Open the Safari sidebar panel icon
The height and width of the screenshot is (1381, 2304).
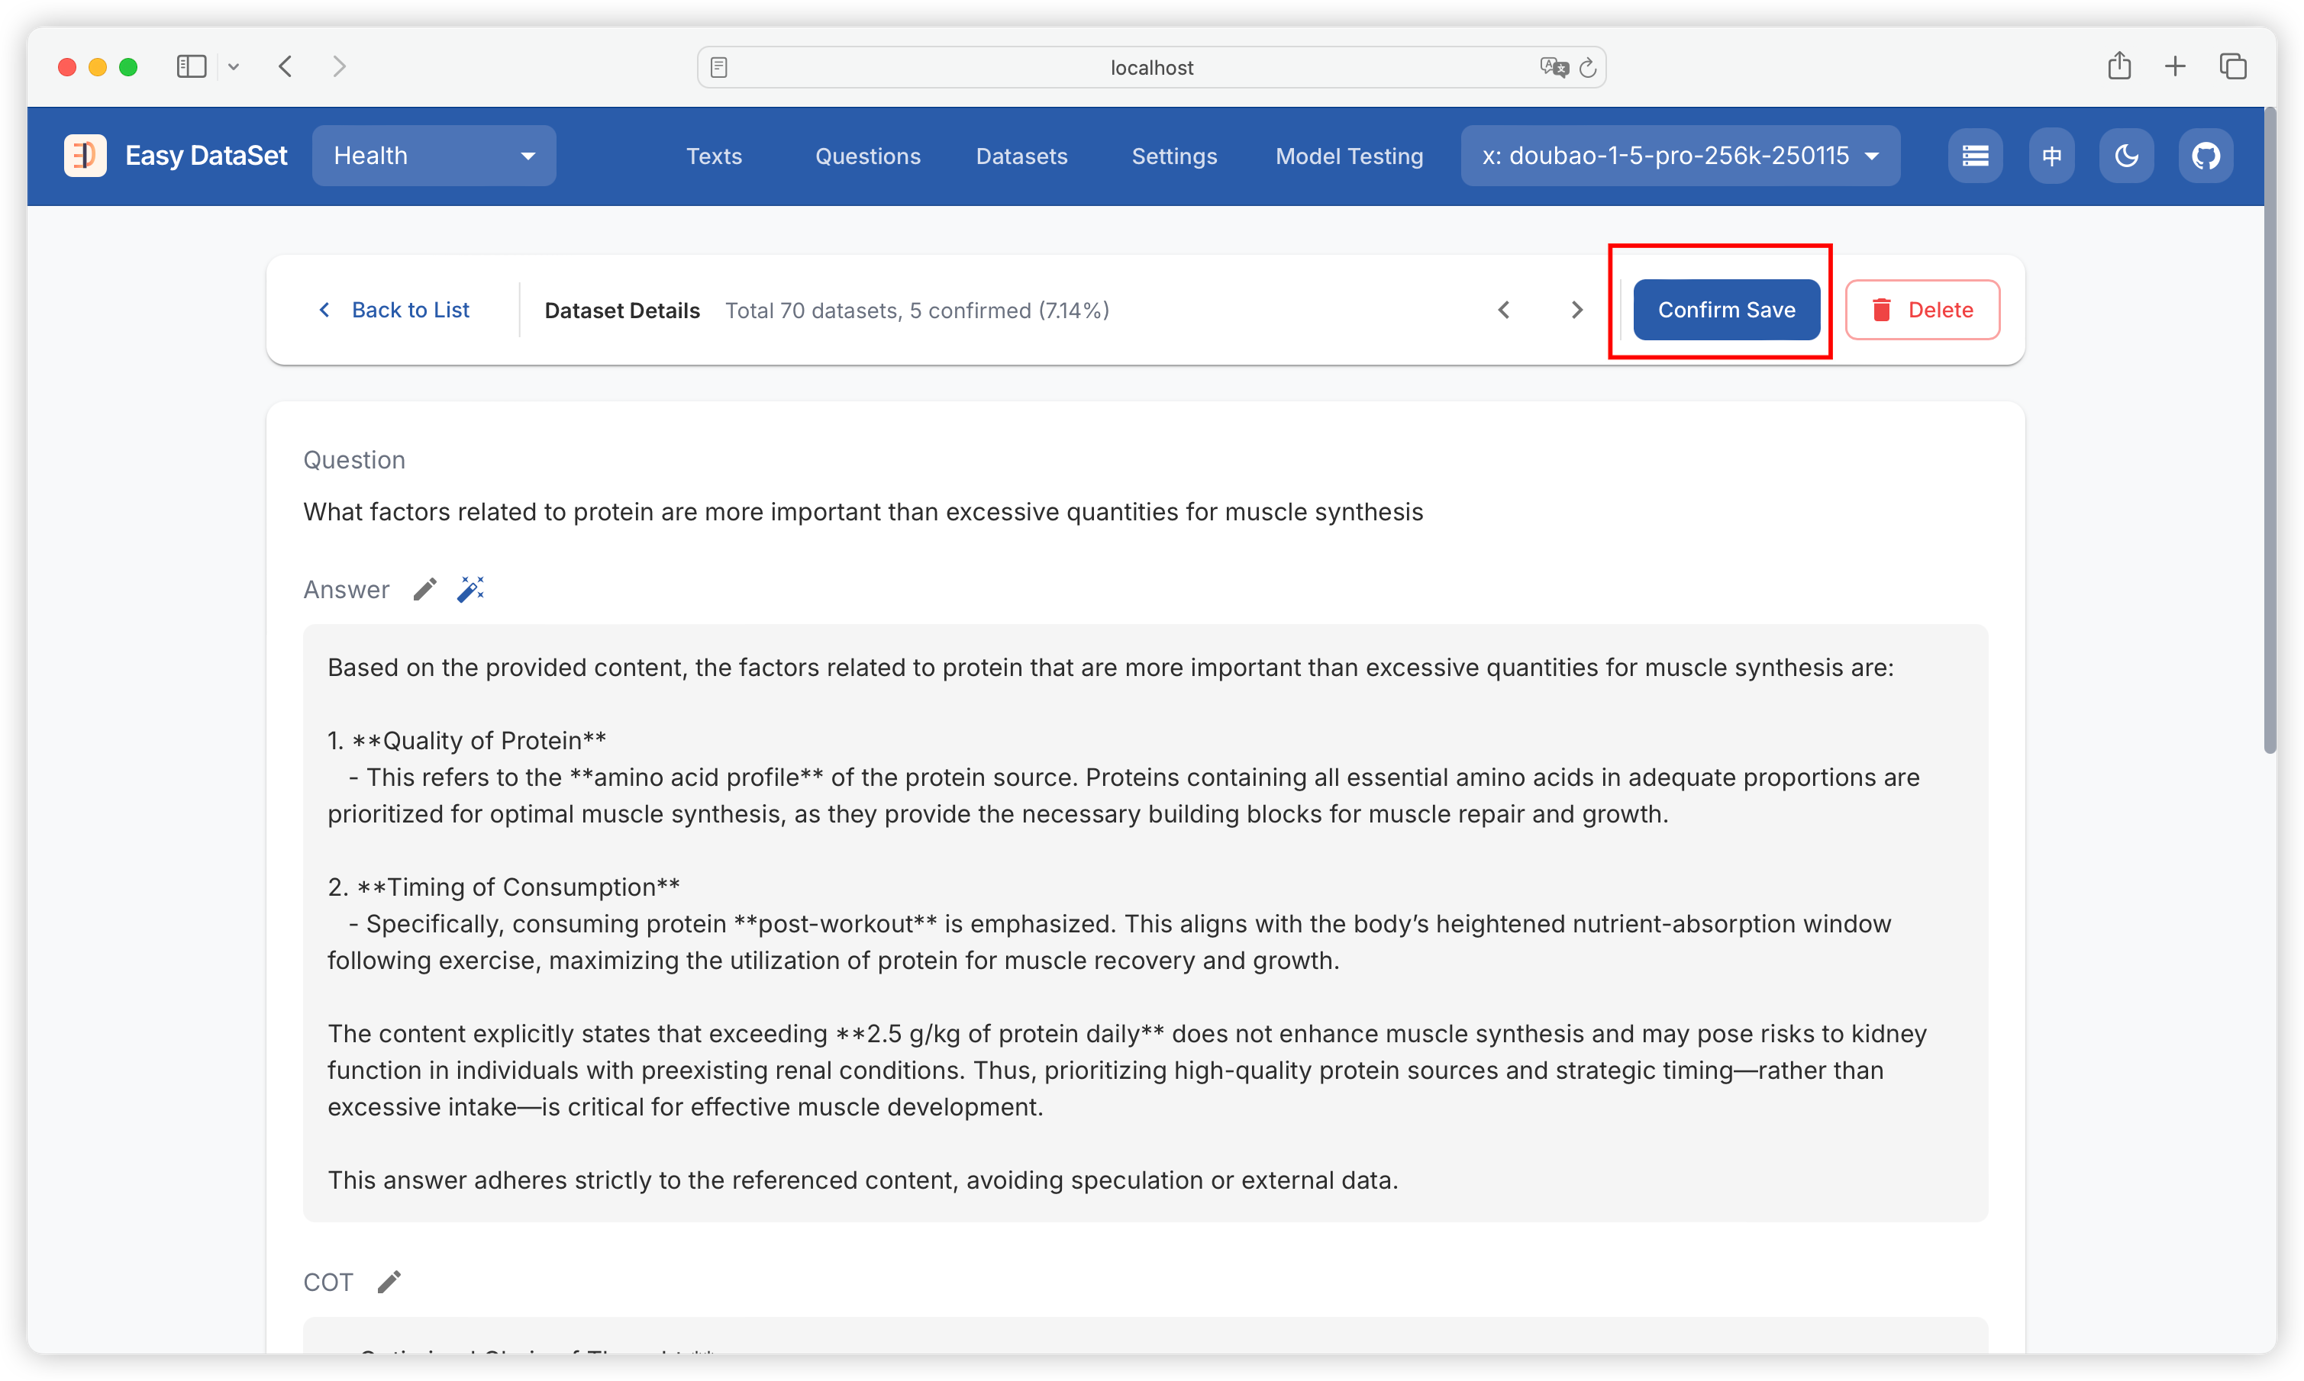(x=191, y=67)
